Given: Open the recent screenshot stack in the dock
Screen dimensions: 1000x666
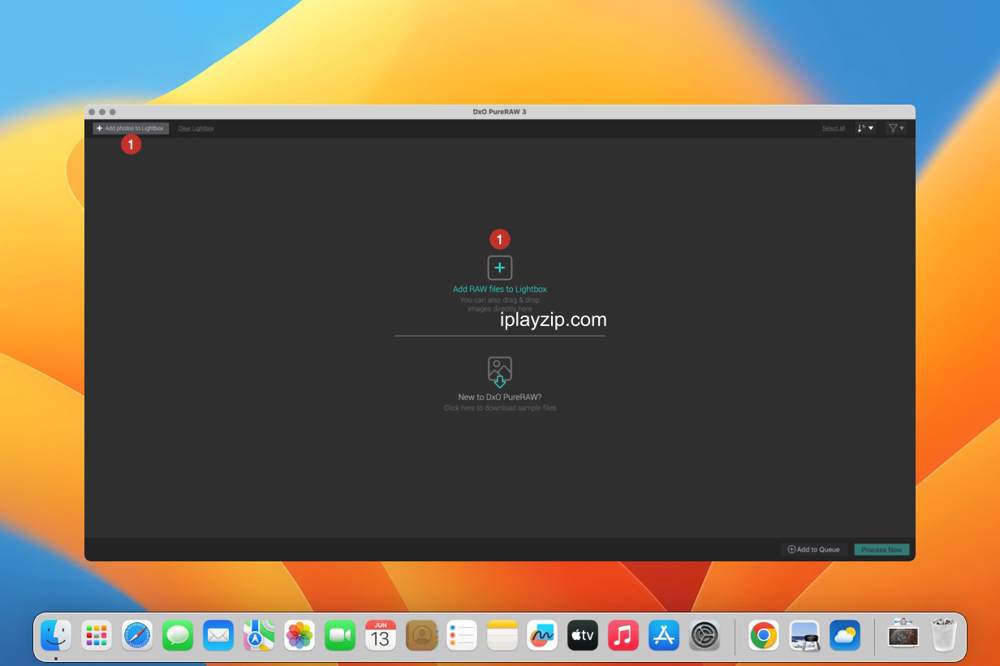Looking at the screenshot, I should point(903,634).
